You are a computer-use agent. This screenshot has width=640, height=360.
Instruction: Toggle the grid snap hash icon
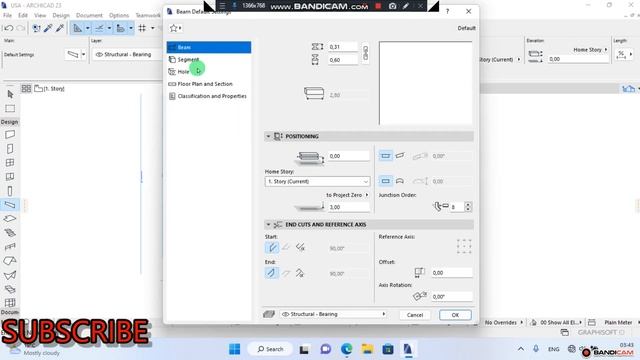pyautogui.click(x=142, y=28)
